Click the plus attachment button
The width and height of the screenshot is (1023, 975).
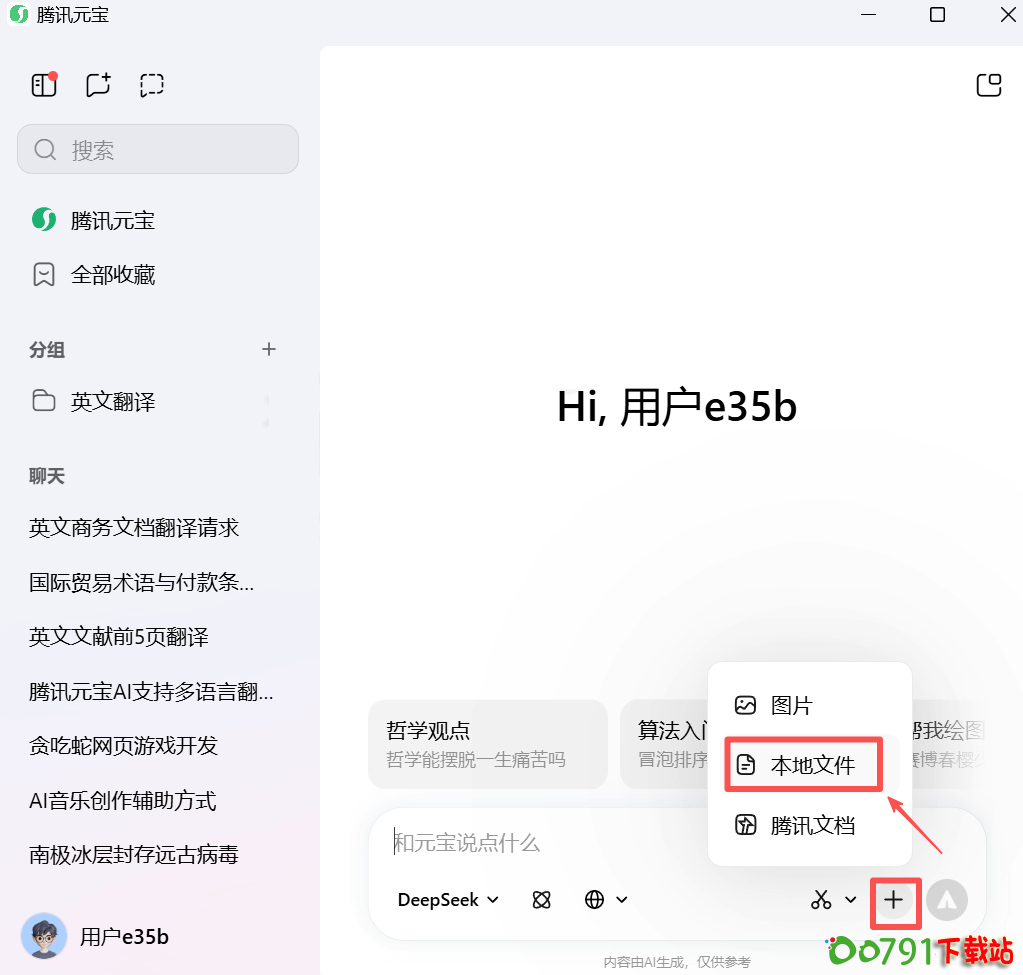893,900
